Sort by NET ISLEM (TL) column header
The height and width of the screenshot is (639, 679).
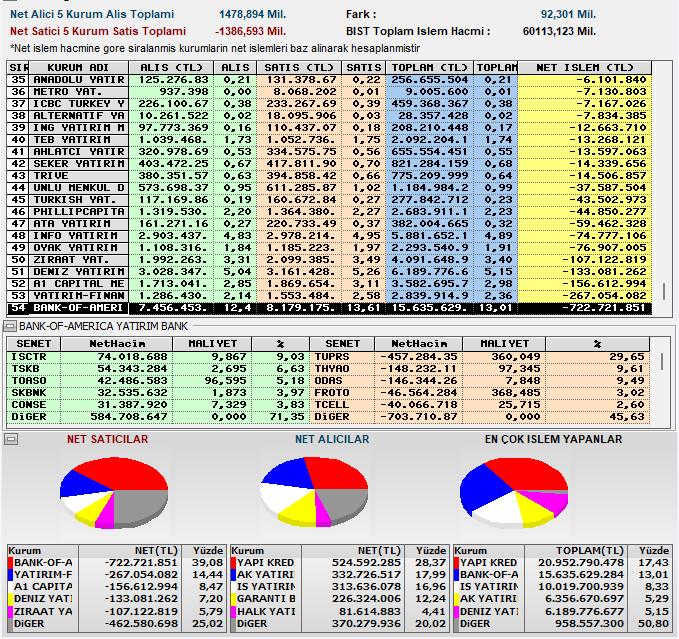[x=585, y=68]
